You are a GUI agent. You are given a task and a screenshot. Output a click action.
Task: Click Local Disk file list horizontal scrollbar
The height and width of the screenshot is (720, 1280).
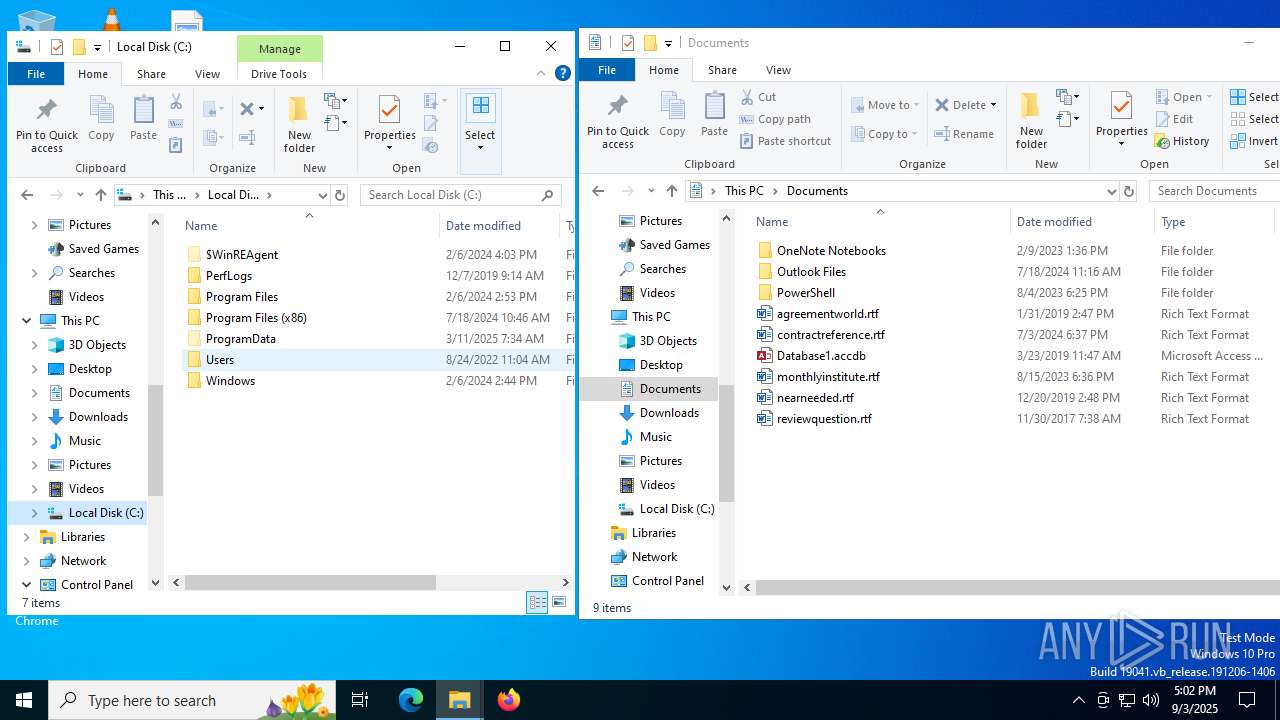pyautogui.click(x=311, y=582)
